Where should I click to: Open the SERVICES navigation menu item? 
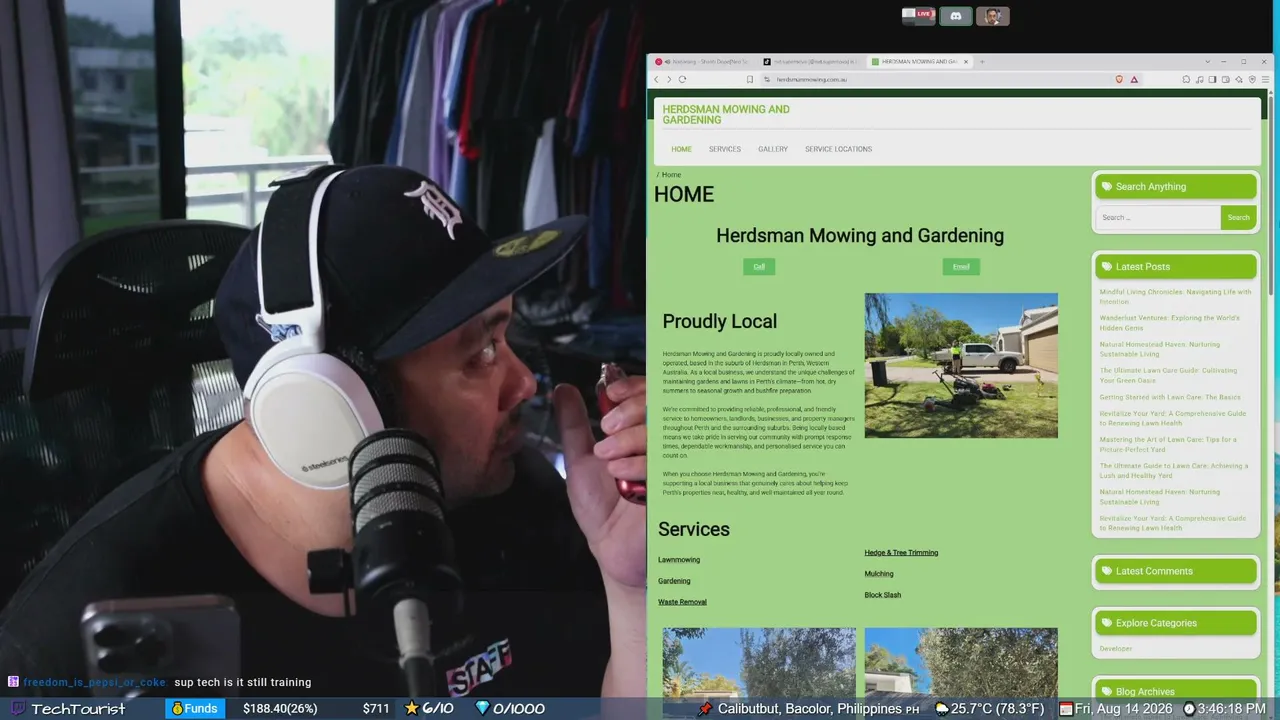pyautogui.click(x=725, y=149)
